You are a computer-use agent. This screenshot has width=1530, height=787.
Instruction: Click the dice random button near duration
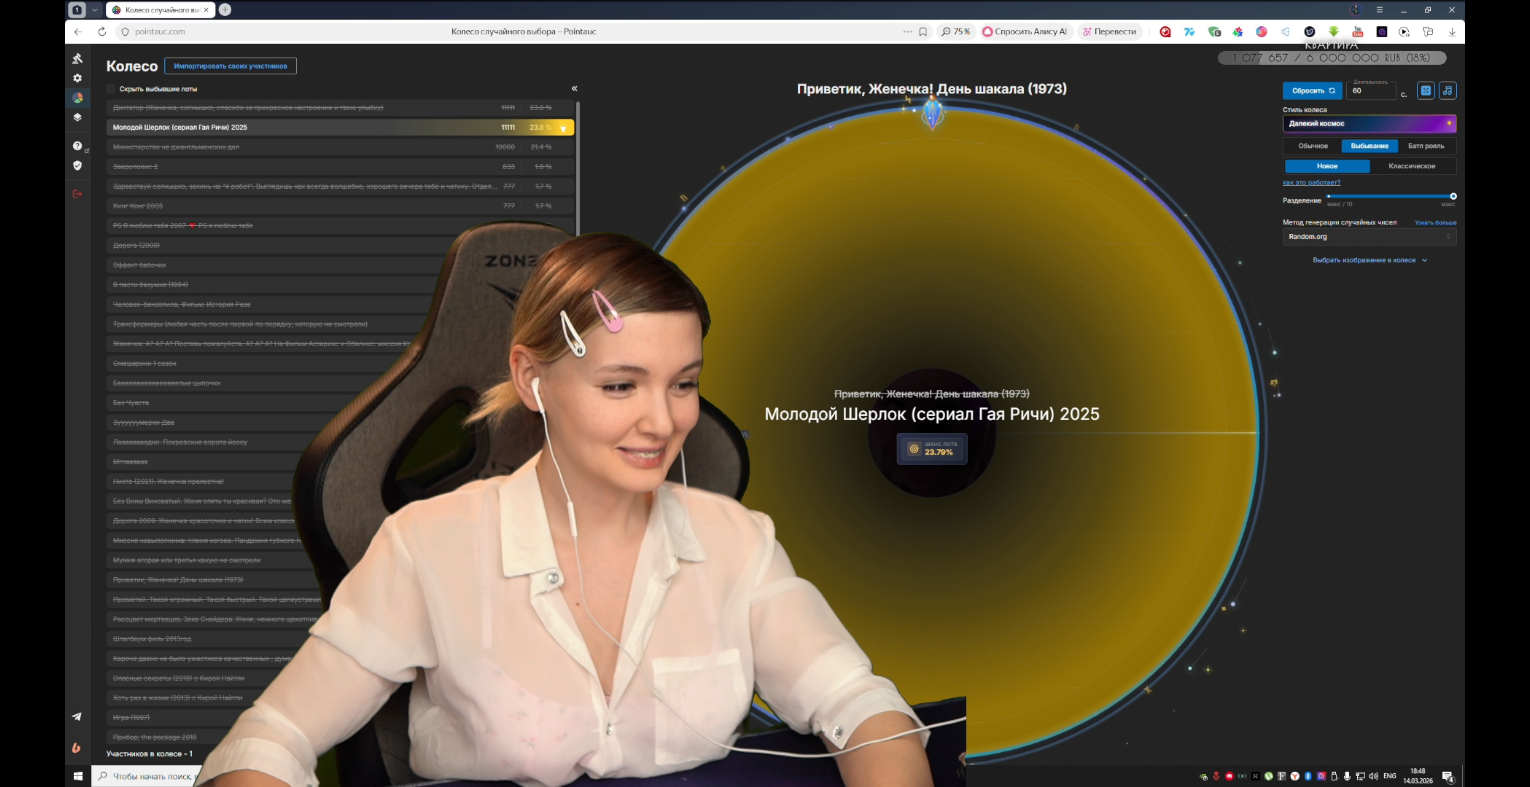(x=1426, y=90)
